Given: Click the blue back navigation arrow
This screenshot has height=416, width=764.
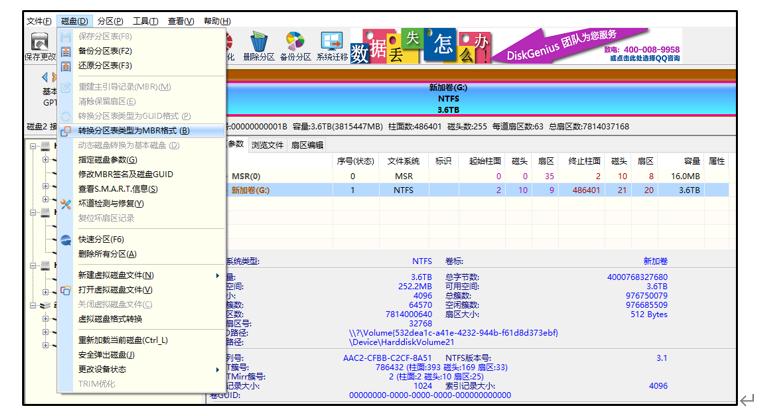Looking at the screenshot, I should coord(45,76).
